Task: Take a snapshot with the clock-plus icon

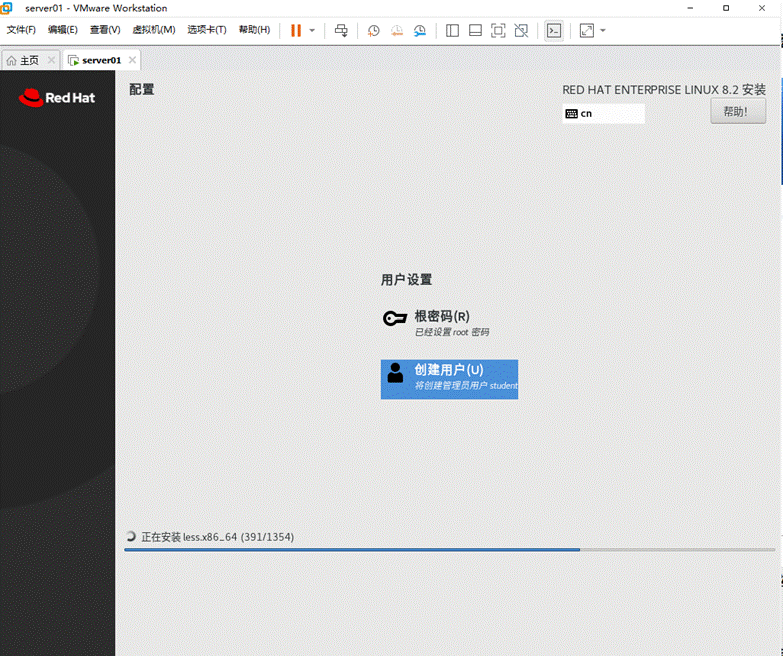Action: pyautogui.click(x=373, y=30)
